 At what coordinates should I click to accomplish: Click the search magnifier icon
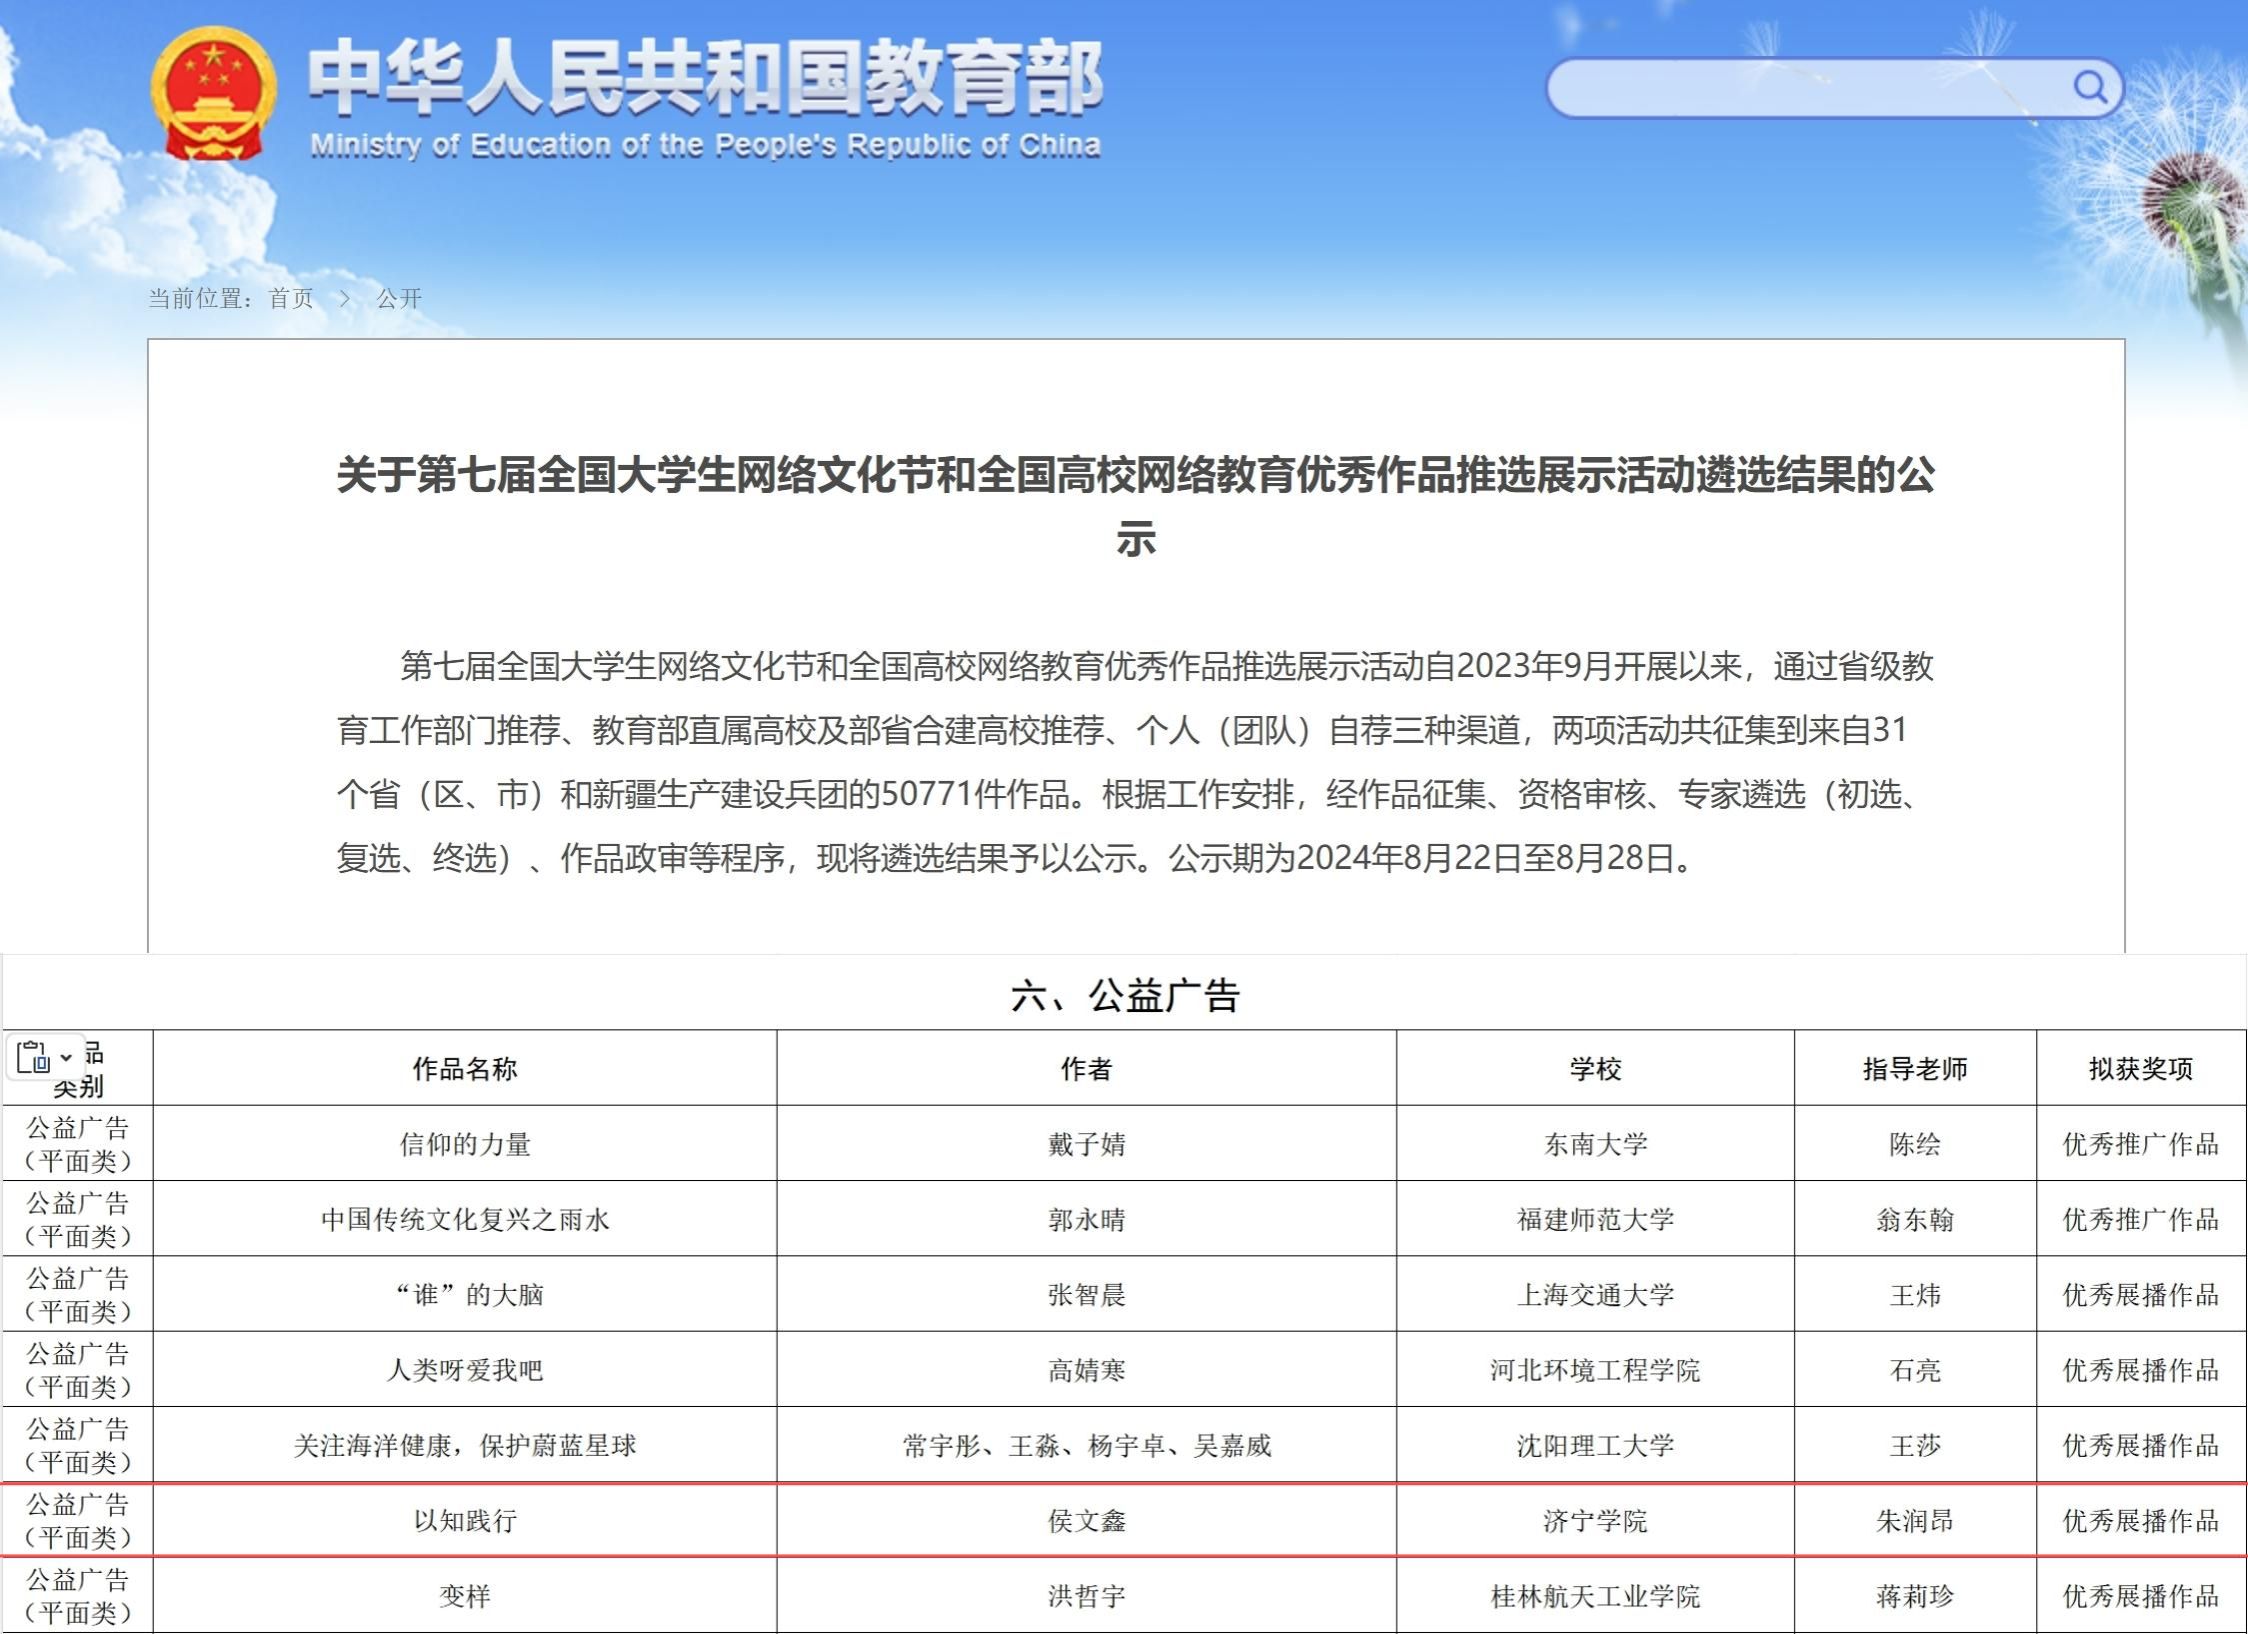[2090, 87]
